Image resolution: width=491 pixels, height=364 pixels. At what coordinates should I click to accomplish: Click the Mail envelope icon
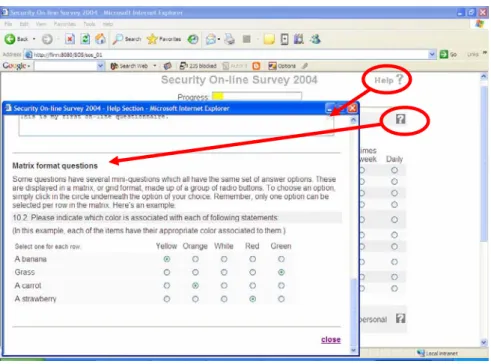click(211, 39)
